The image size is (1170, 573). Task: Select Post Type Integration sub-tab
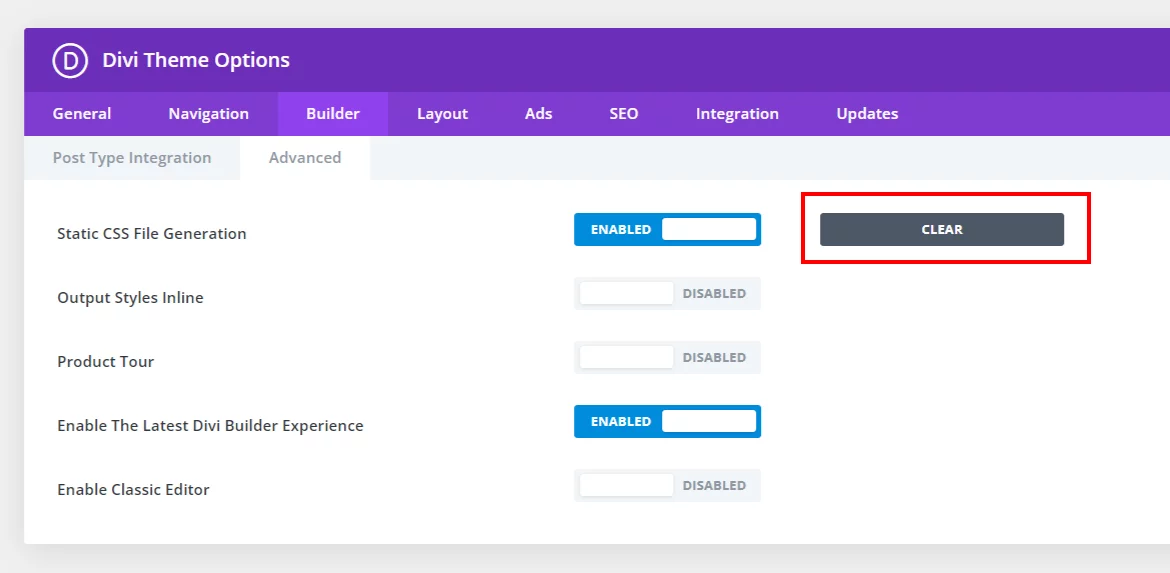pyautogui.click(x=132, y=158)
